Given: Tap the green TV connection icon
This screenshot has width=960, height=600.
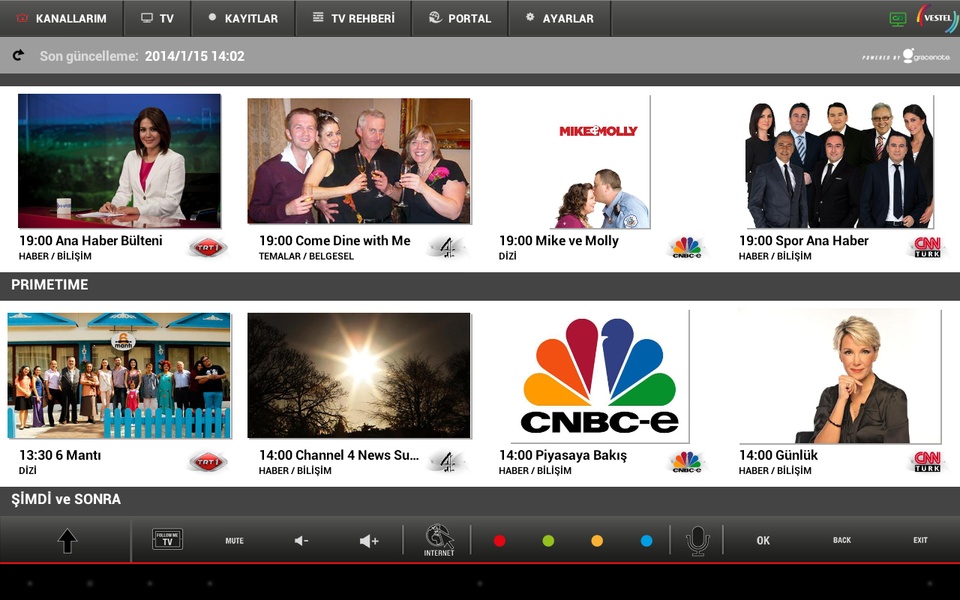Looking at the screenshot, I should 898,19.
